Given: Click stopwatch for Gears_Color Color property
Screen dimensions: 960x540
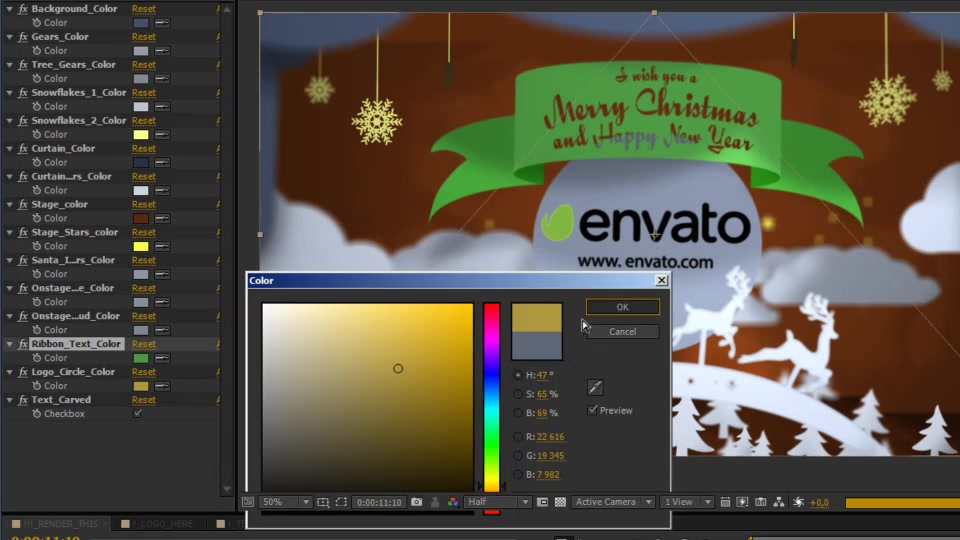Looking at the screenshot, I should click(x=37, y=51).
